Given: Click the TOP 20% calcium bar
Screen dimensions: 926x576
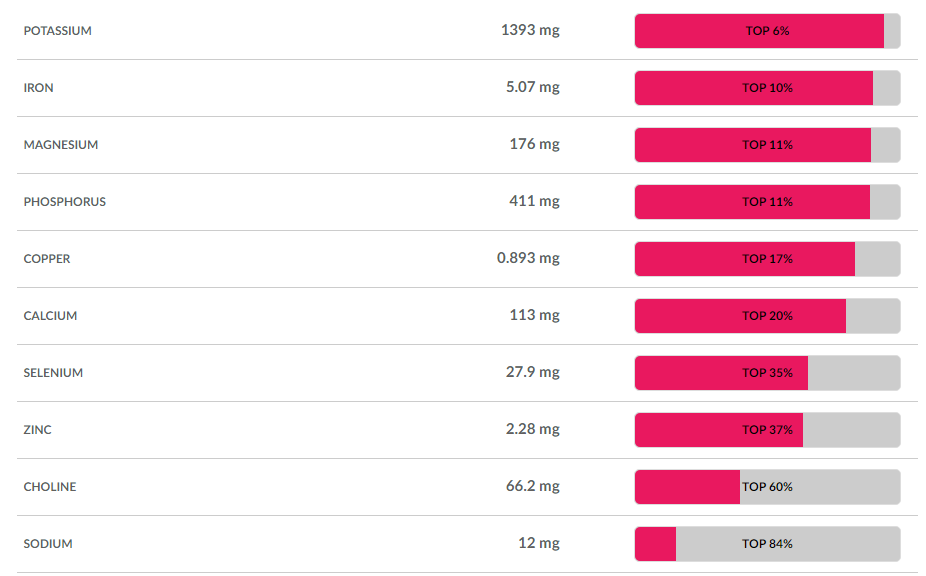Looking at the screenshot, I should pyautogui.click(x=767, y=315).
